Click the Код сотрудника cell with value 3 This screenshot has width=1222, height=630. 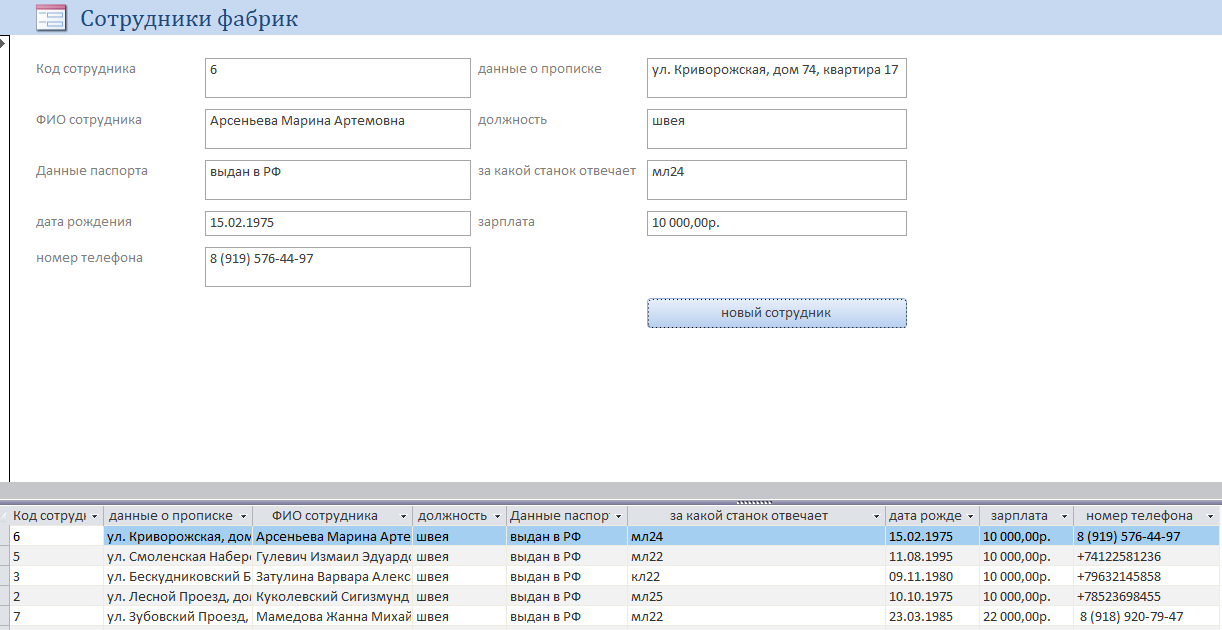coord(57,576)
